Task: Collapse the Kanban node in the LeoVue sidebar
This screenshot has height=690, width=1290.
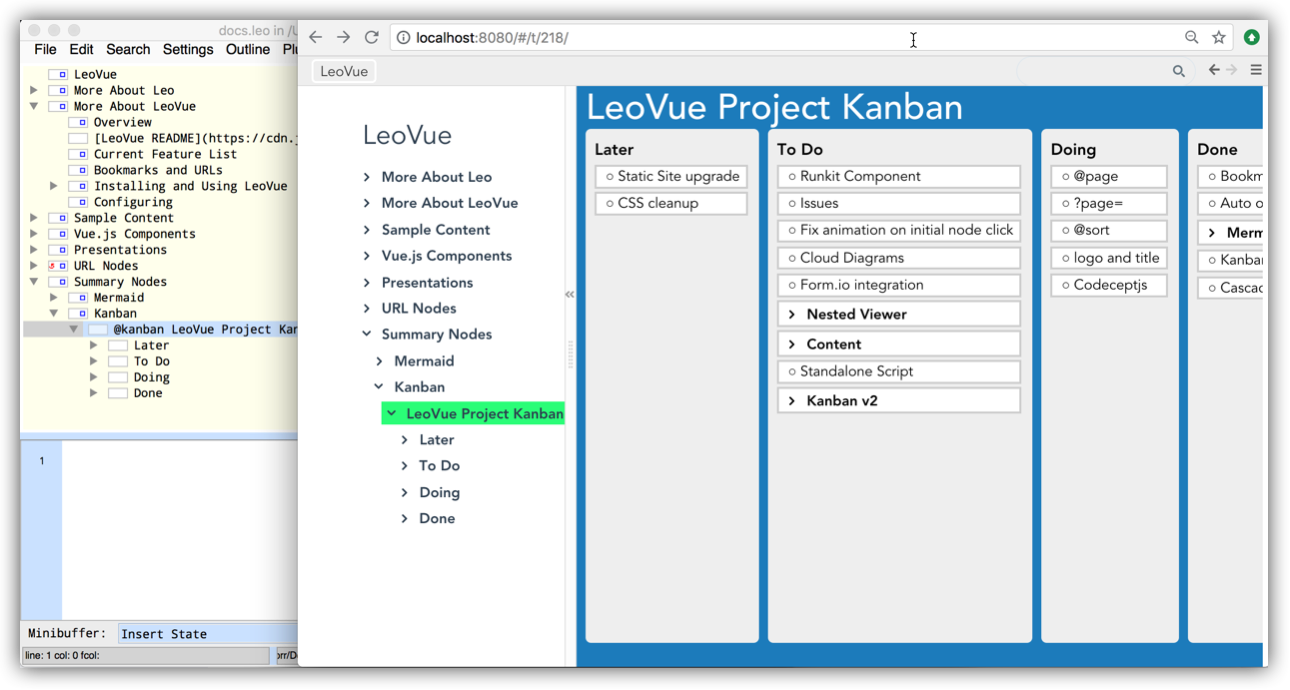Action: (379, 387)
